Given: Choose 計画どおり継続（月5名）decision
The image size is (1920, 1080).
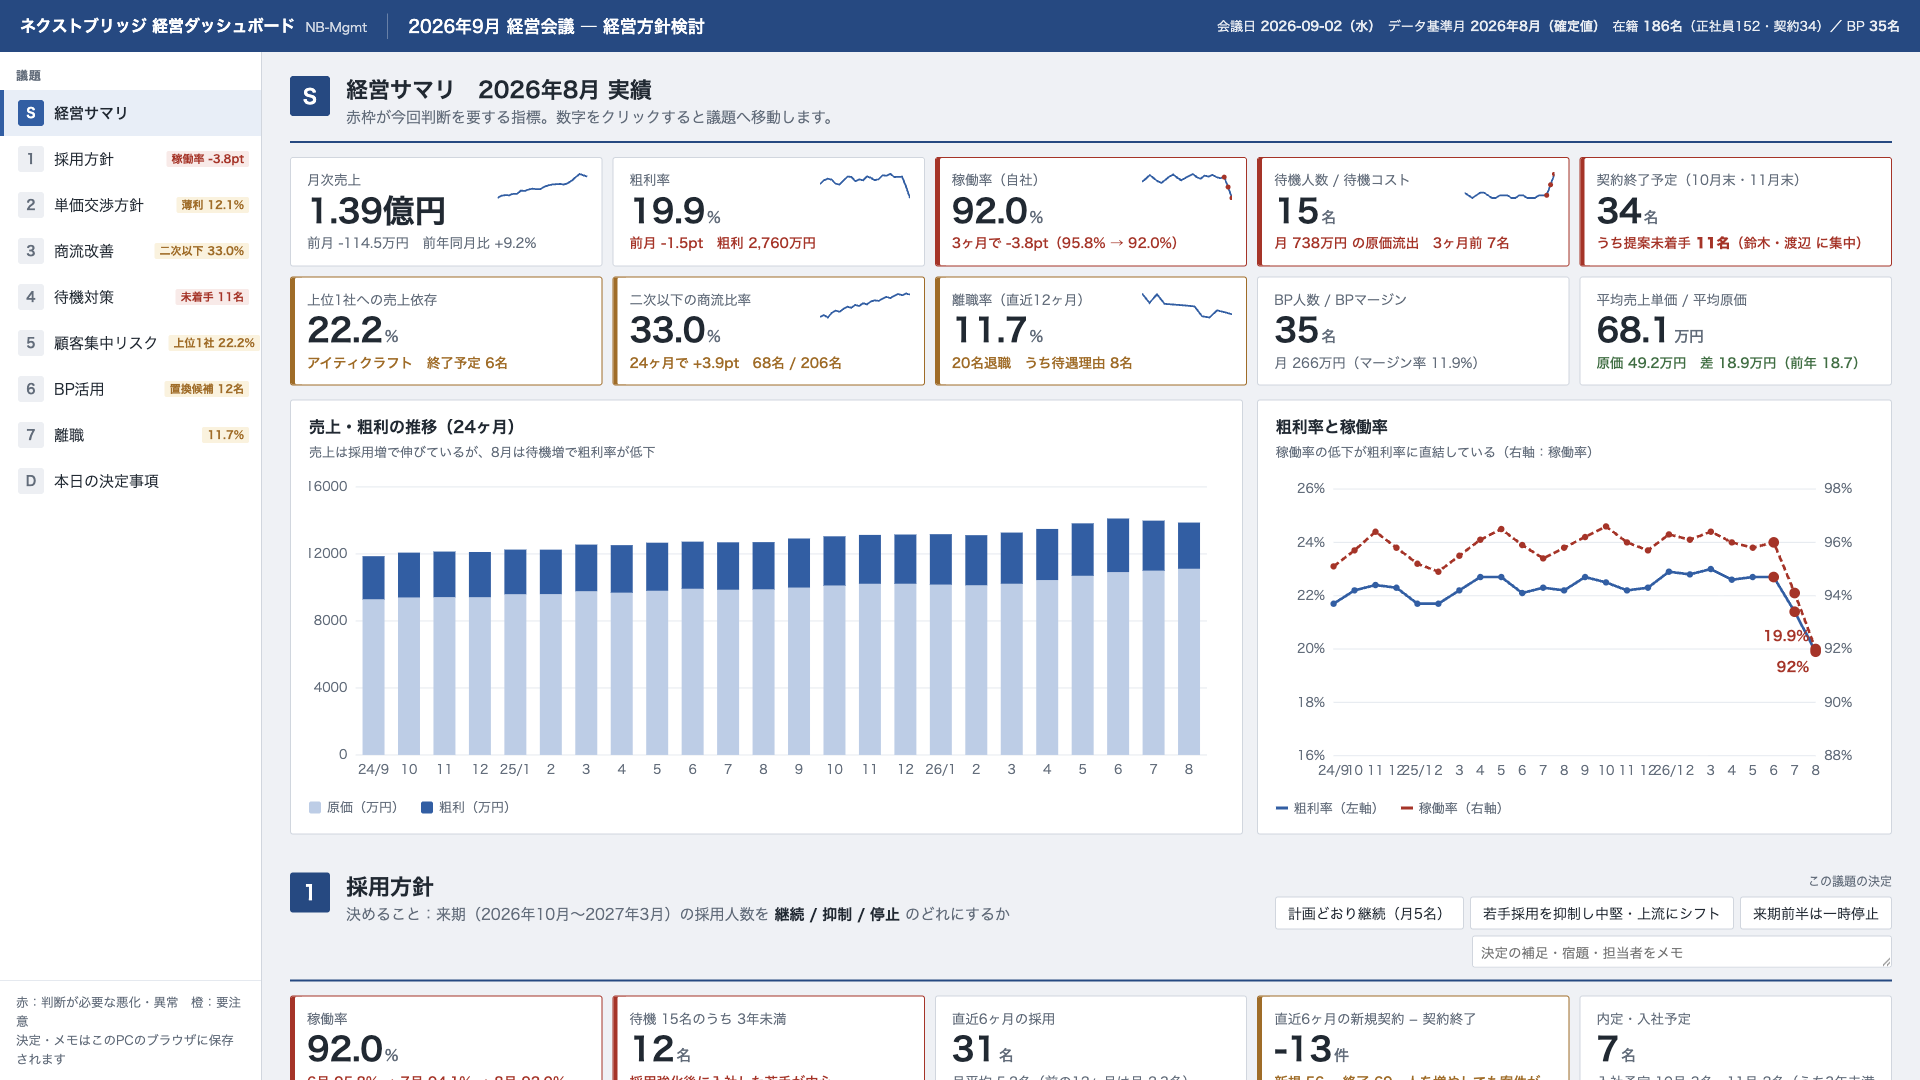Looking at the screenshot, I should (1369, 914).
